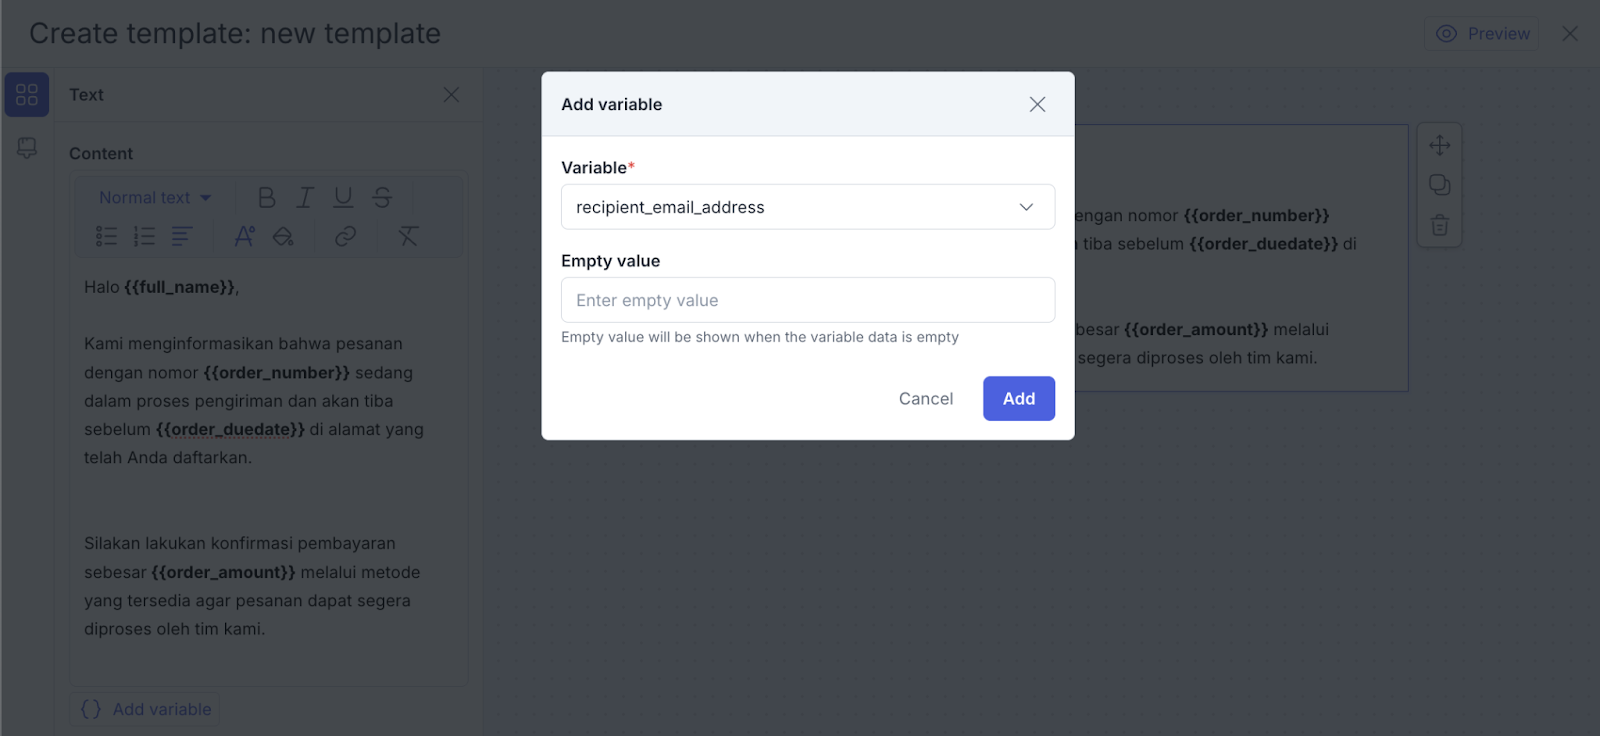This screenshot has height=736, width=1600.
Task: Open the Variable dropdown showing recipient_email_address
Action: (807, 207)
